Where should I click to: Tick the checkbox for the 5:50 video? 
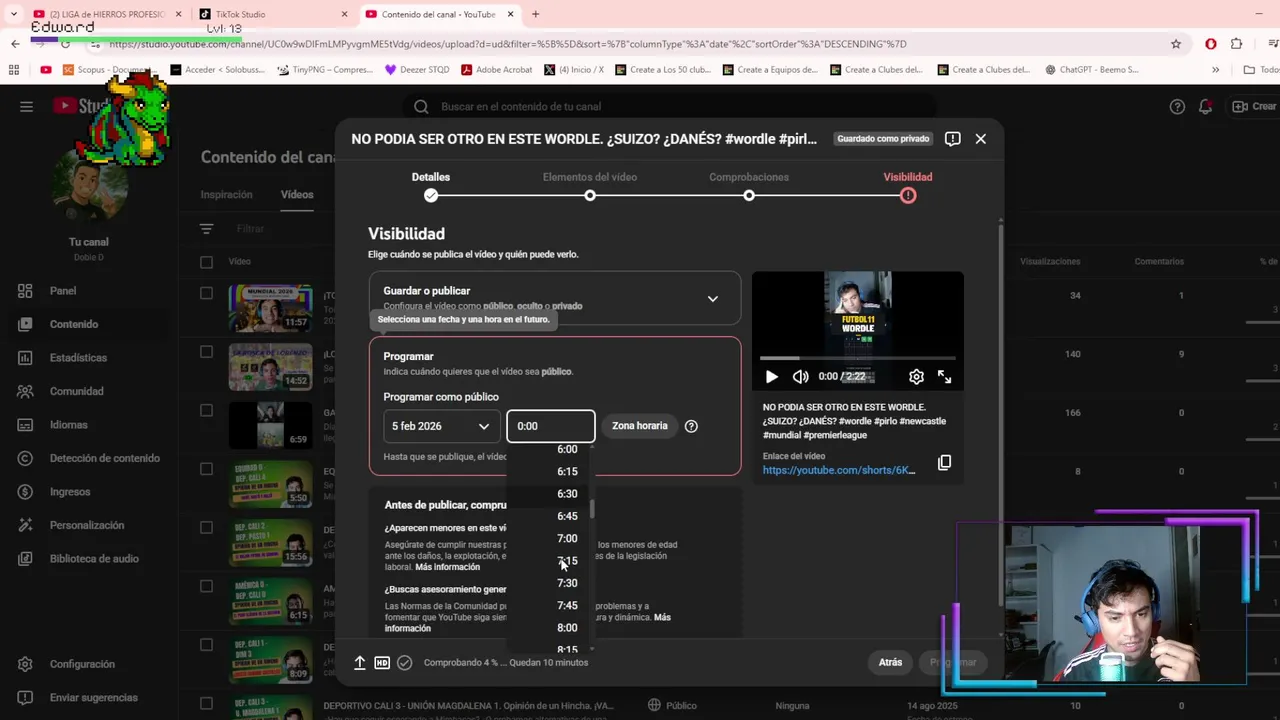tap(206, 469)
